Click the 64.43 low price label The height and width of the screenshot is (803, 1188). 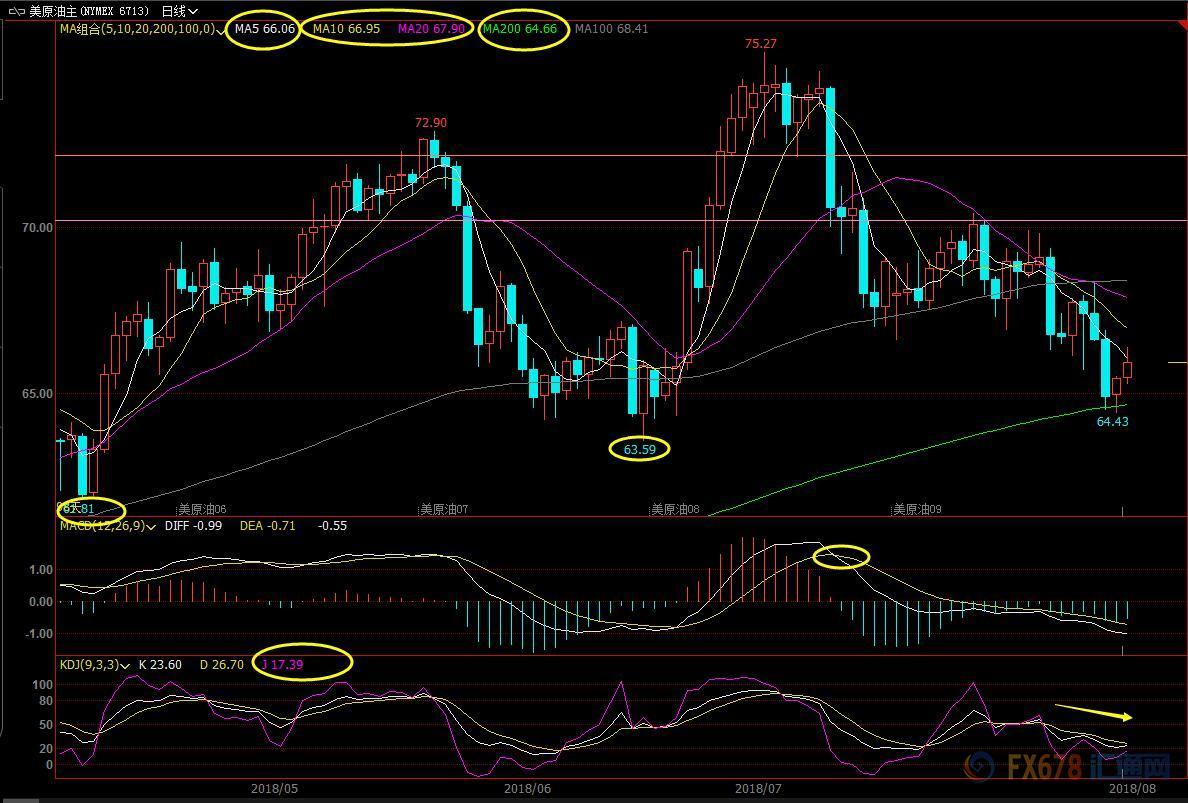tap(1112, 422)
